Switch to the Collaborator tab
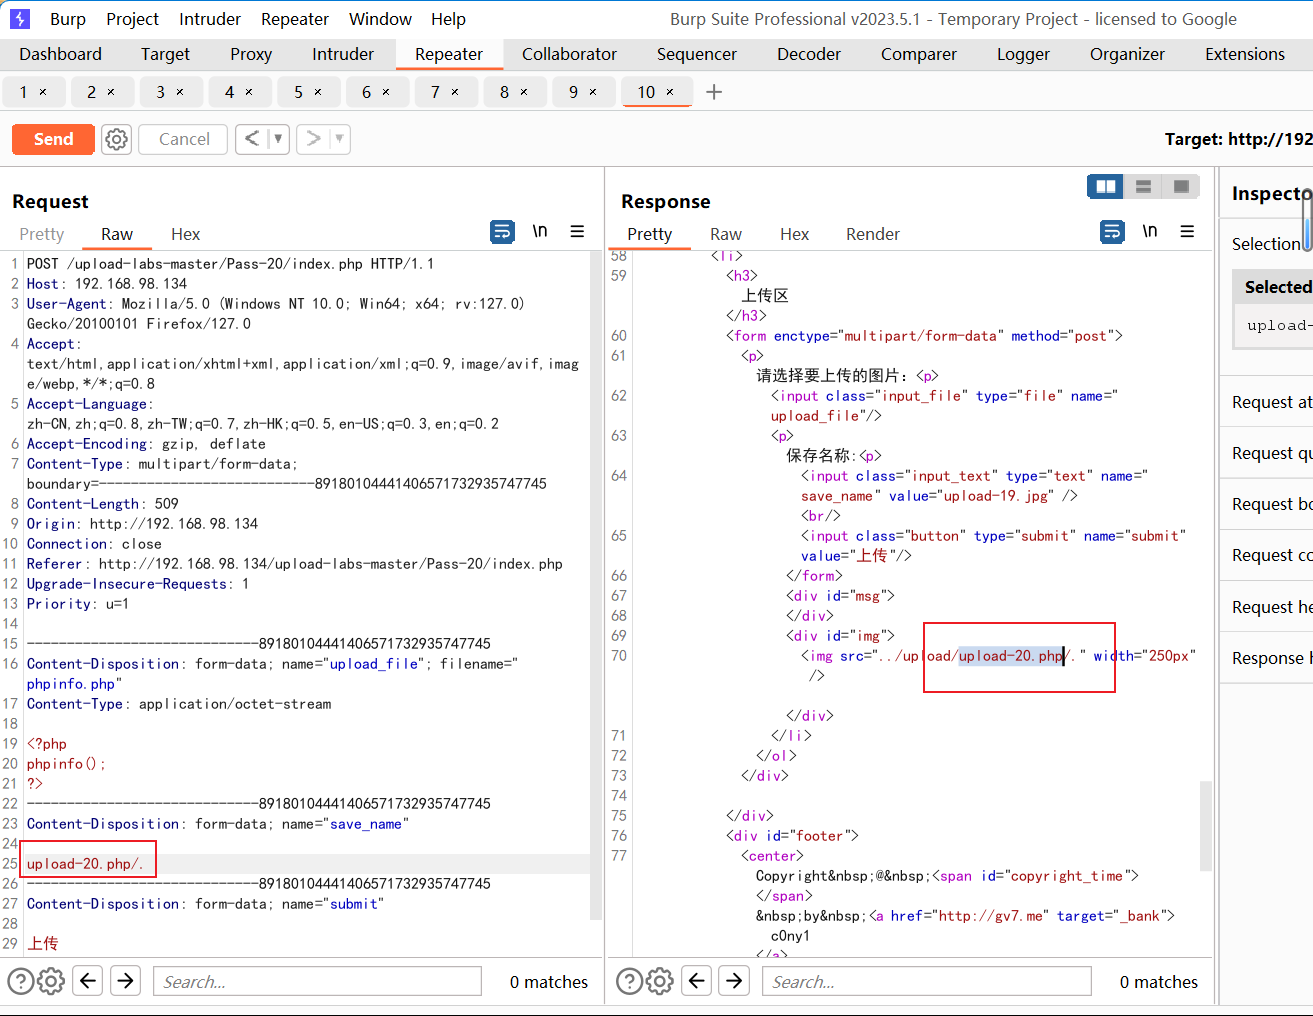The height and width of the screenshot is (1016, 1313). coord(569,54)
